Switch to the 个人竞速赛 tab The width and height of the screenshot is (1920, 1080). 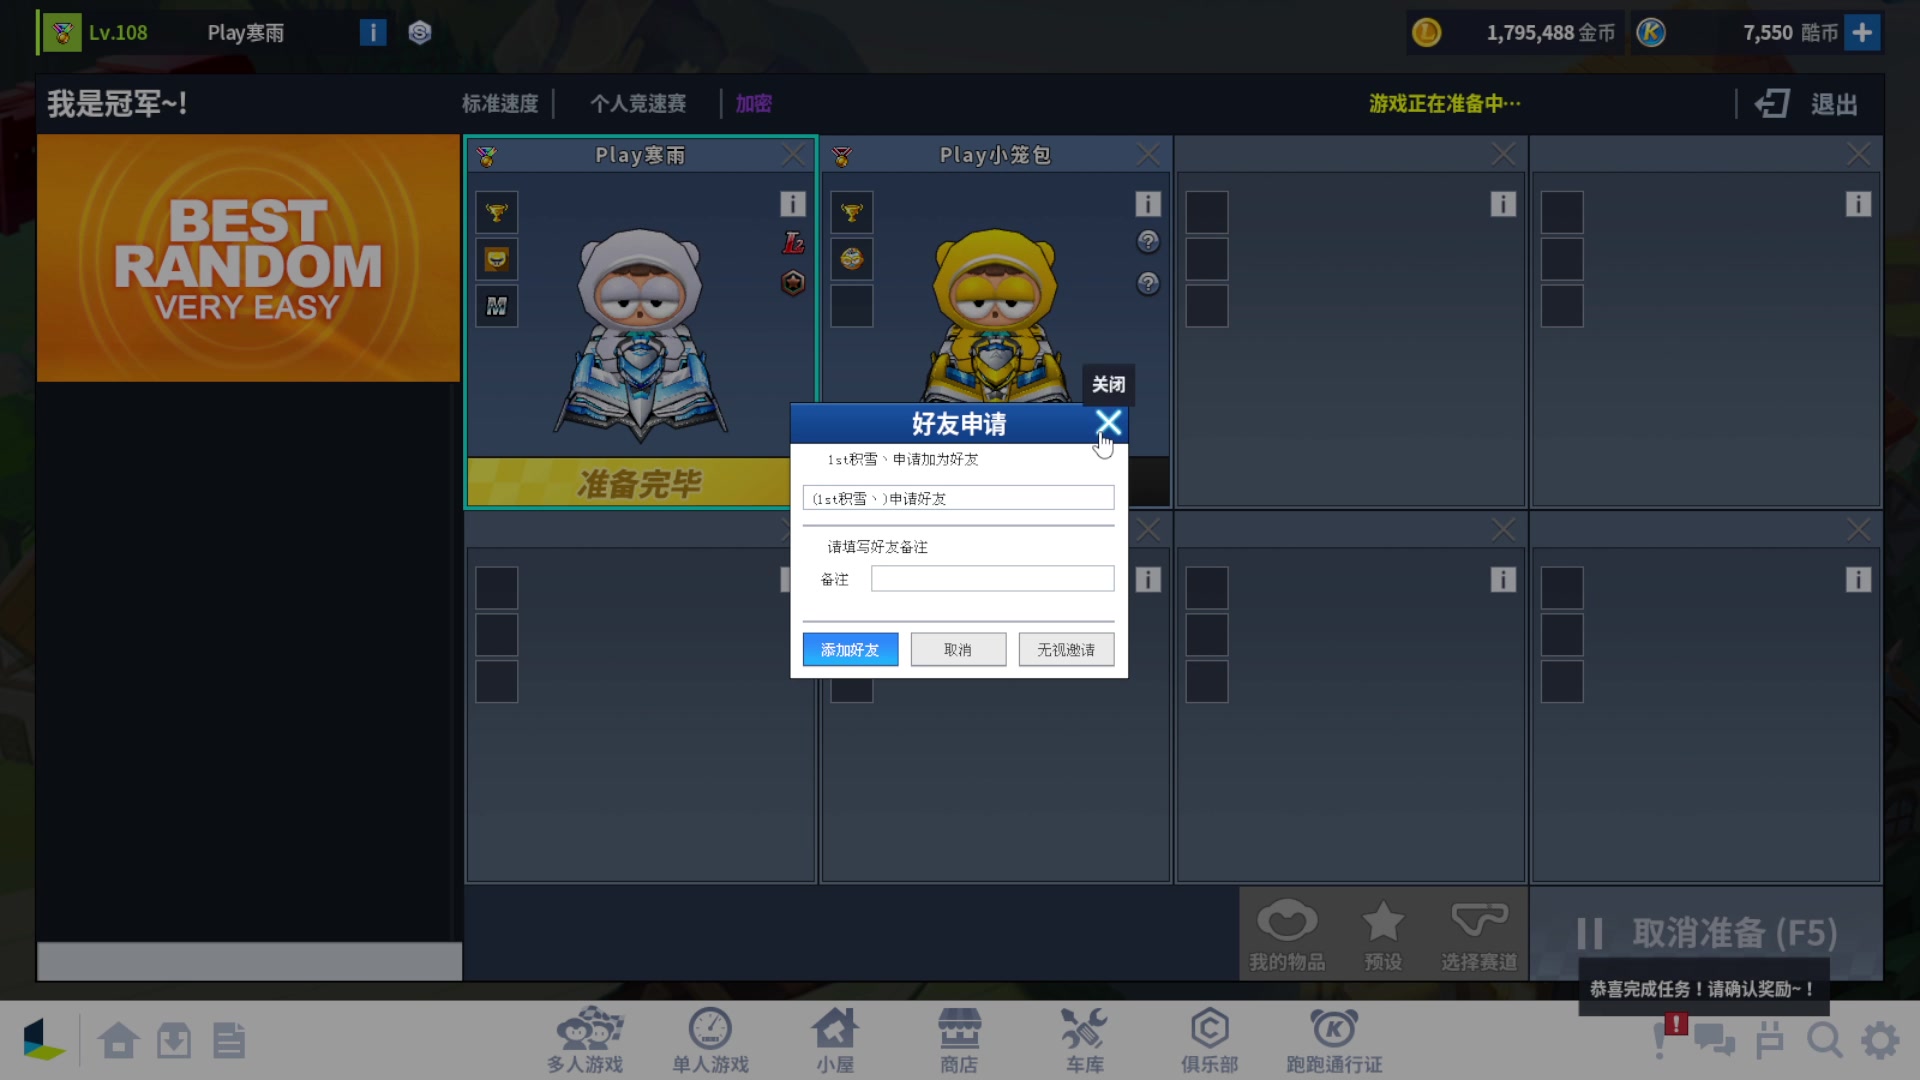point(637,103)
